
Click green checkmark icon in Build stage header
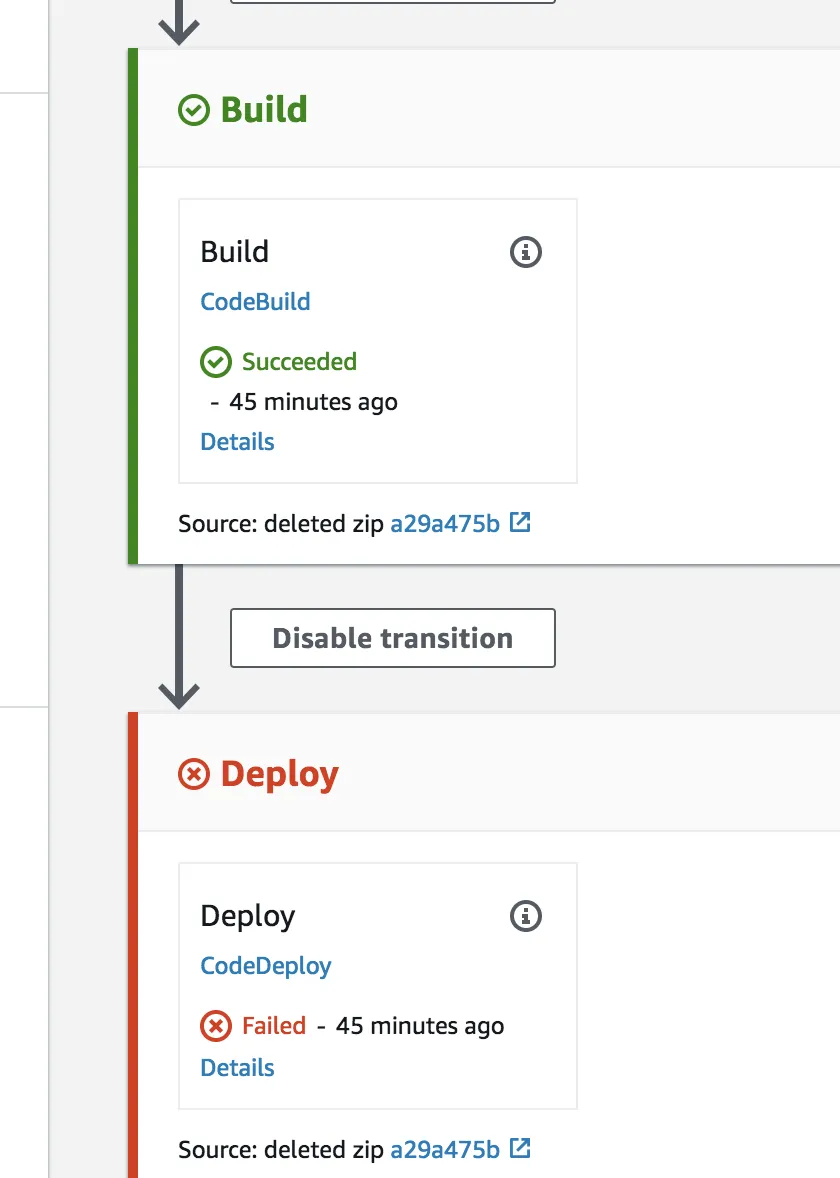point(194,110)
